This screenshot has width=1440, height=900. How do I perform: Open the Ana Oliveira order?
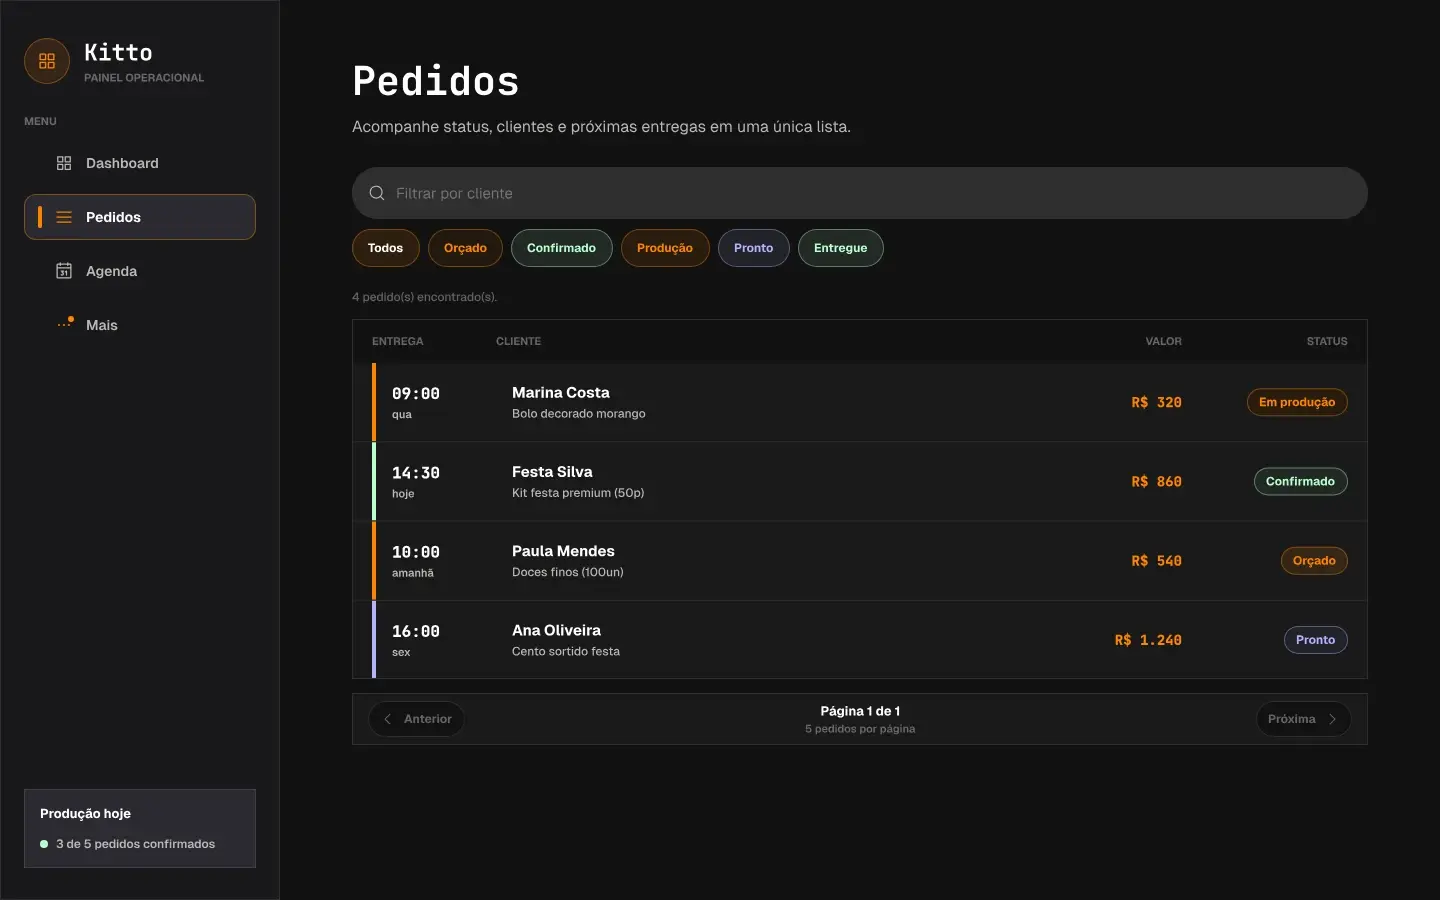coord(860,640)
